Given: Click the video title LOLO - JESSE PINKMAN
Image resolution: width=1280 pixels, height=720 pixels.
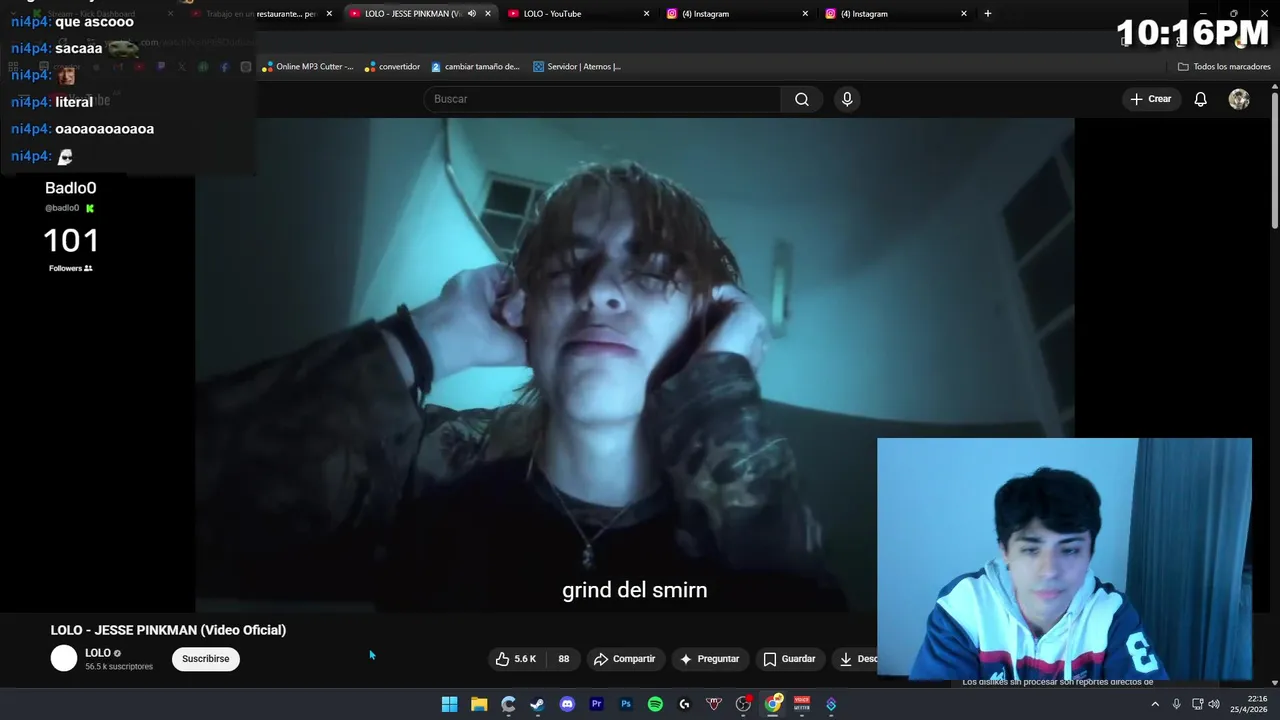Looking at the screenshot, I should click(168, 630).
